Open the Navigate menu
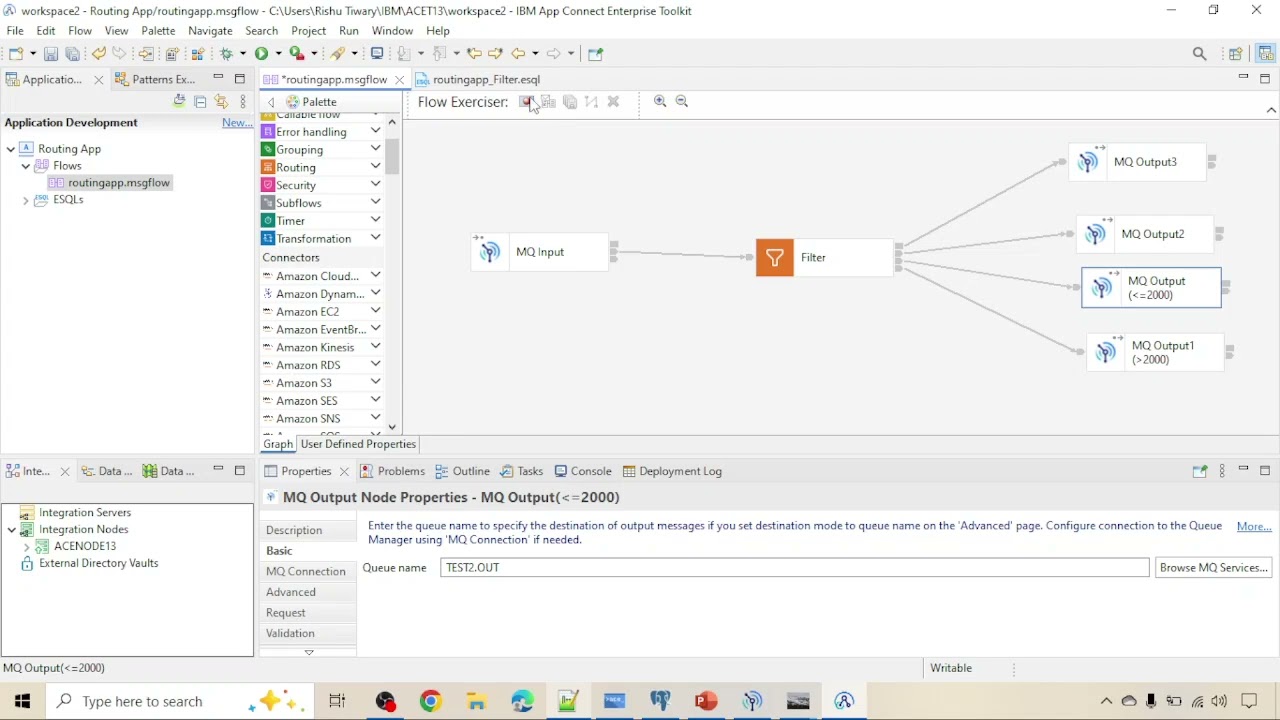This screenshot has width=1280, height=720. click(210, 31)
